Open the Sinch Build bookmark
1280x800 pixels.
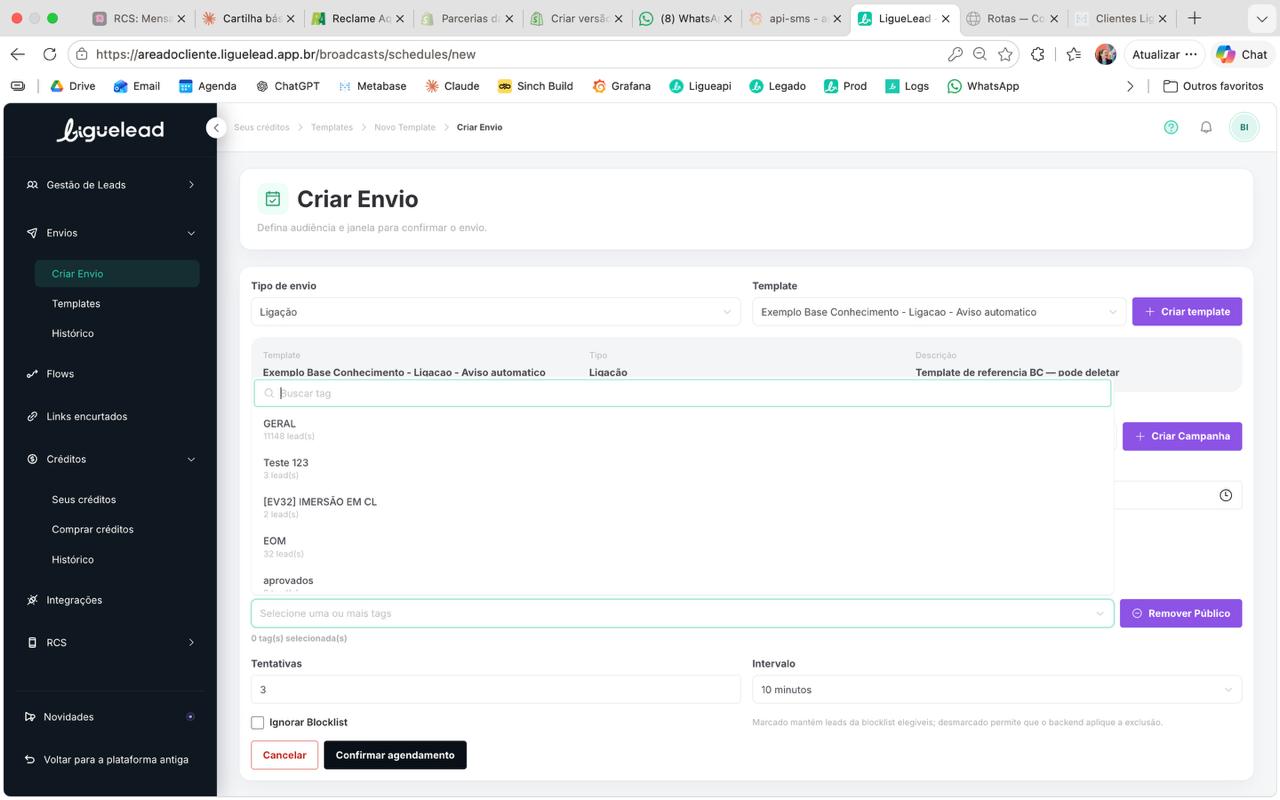tap(535, 86)
